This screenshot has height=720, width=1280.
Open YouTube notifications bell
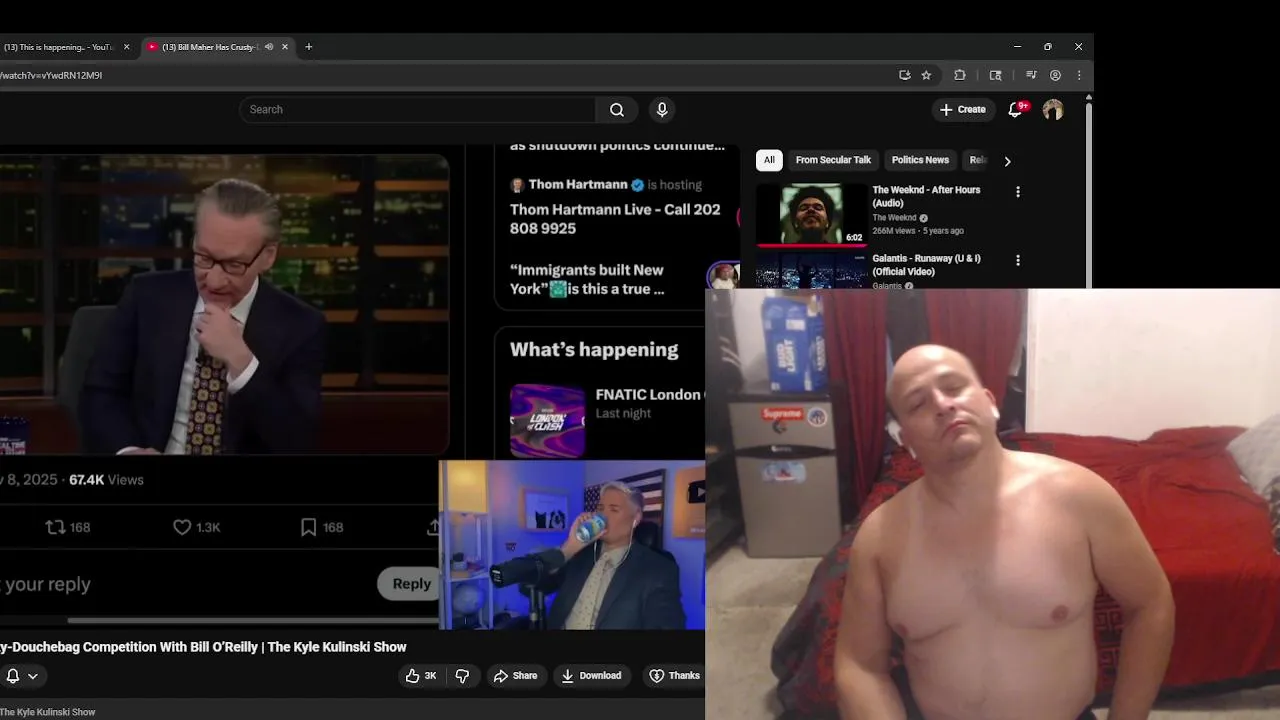(1015, 110)
